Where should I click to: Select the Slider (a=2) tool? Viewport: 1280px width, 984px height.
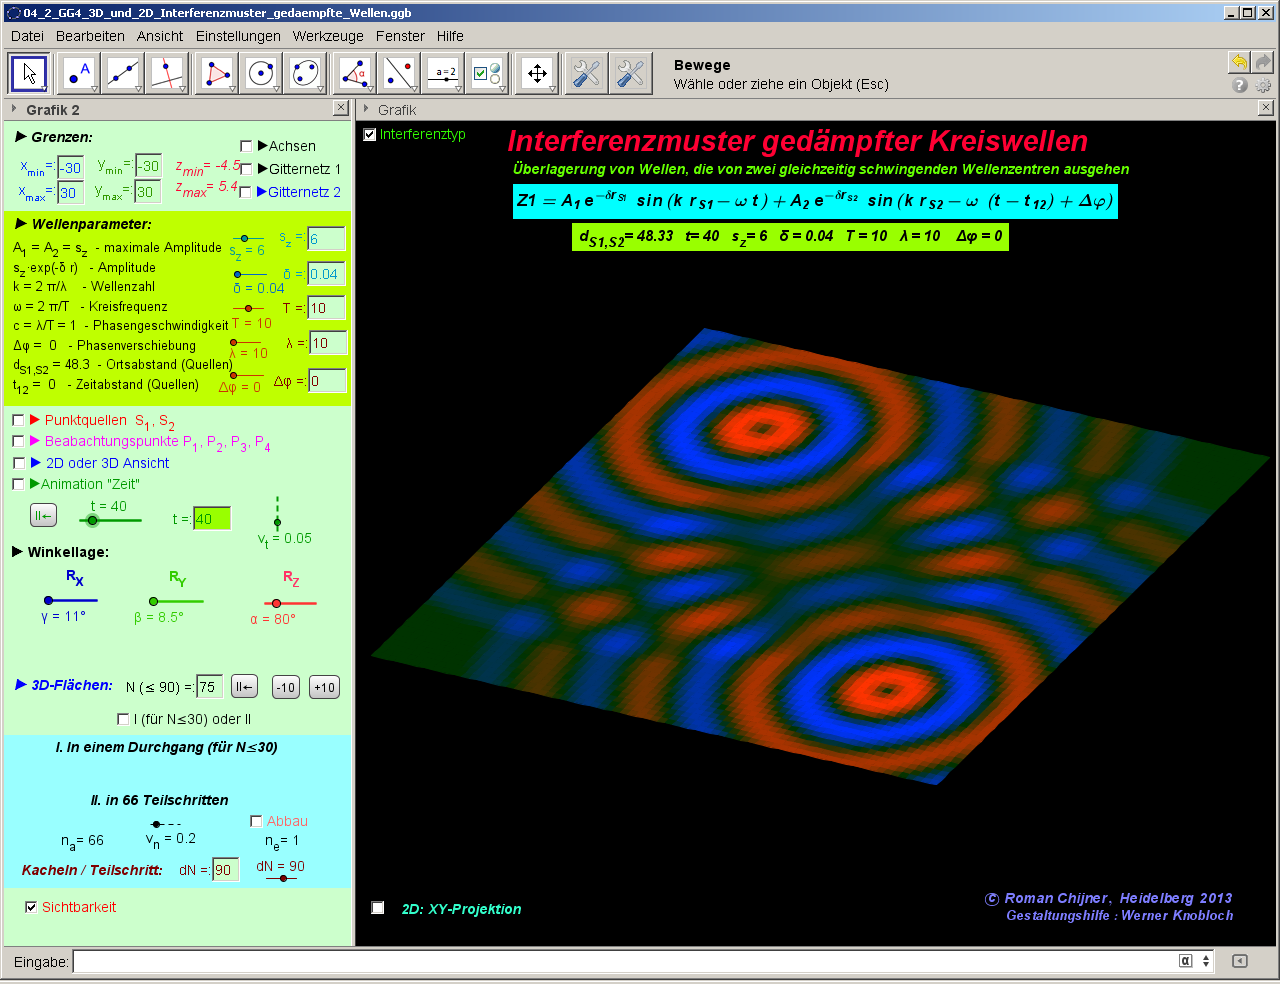(x=444, y=74)
